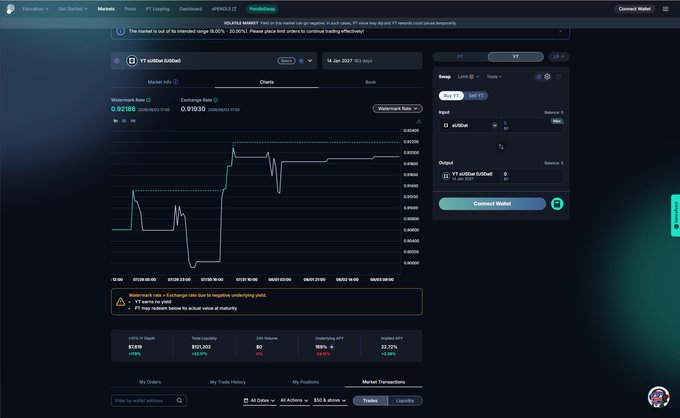
Task: Click the wallet address filter field
Action: click(x=149, y=401)
